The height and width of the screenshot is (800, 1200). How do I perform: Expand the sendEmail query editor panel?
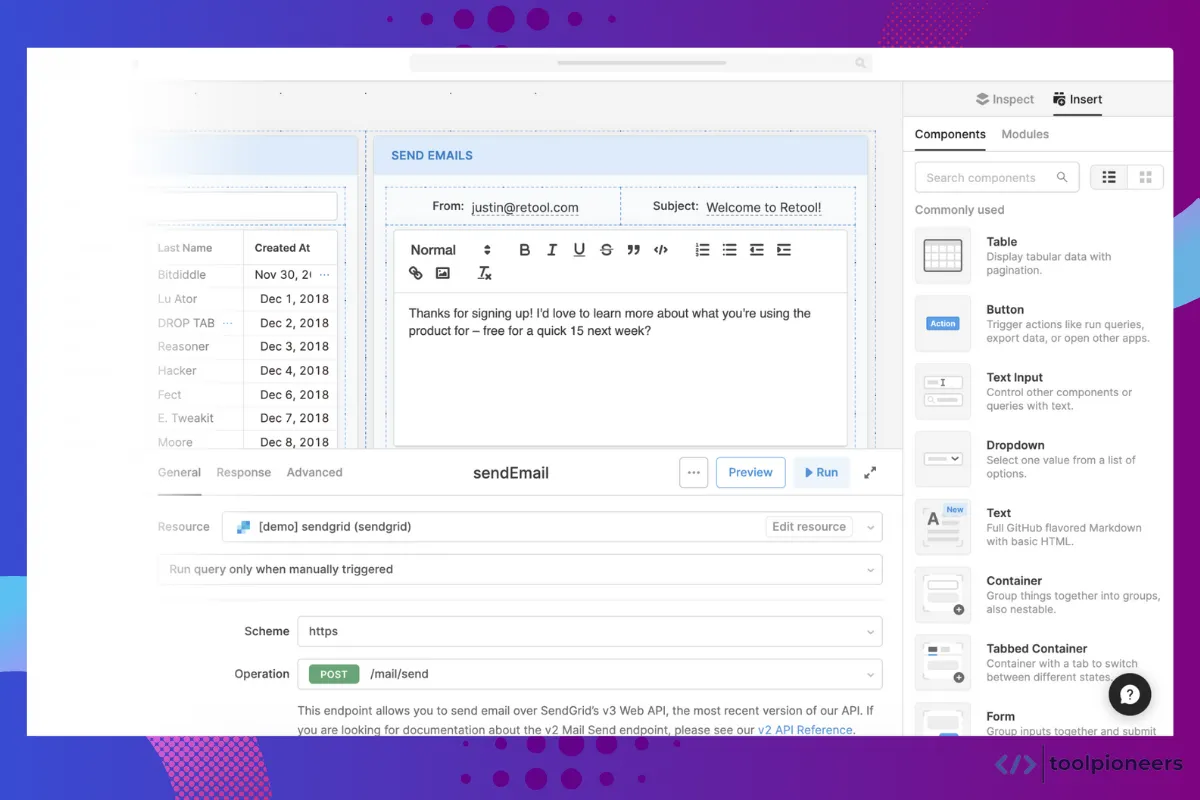870,473
